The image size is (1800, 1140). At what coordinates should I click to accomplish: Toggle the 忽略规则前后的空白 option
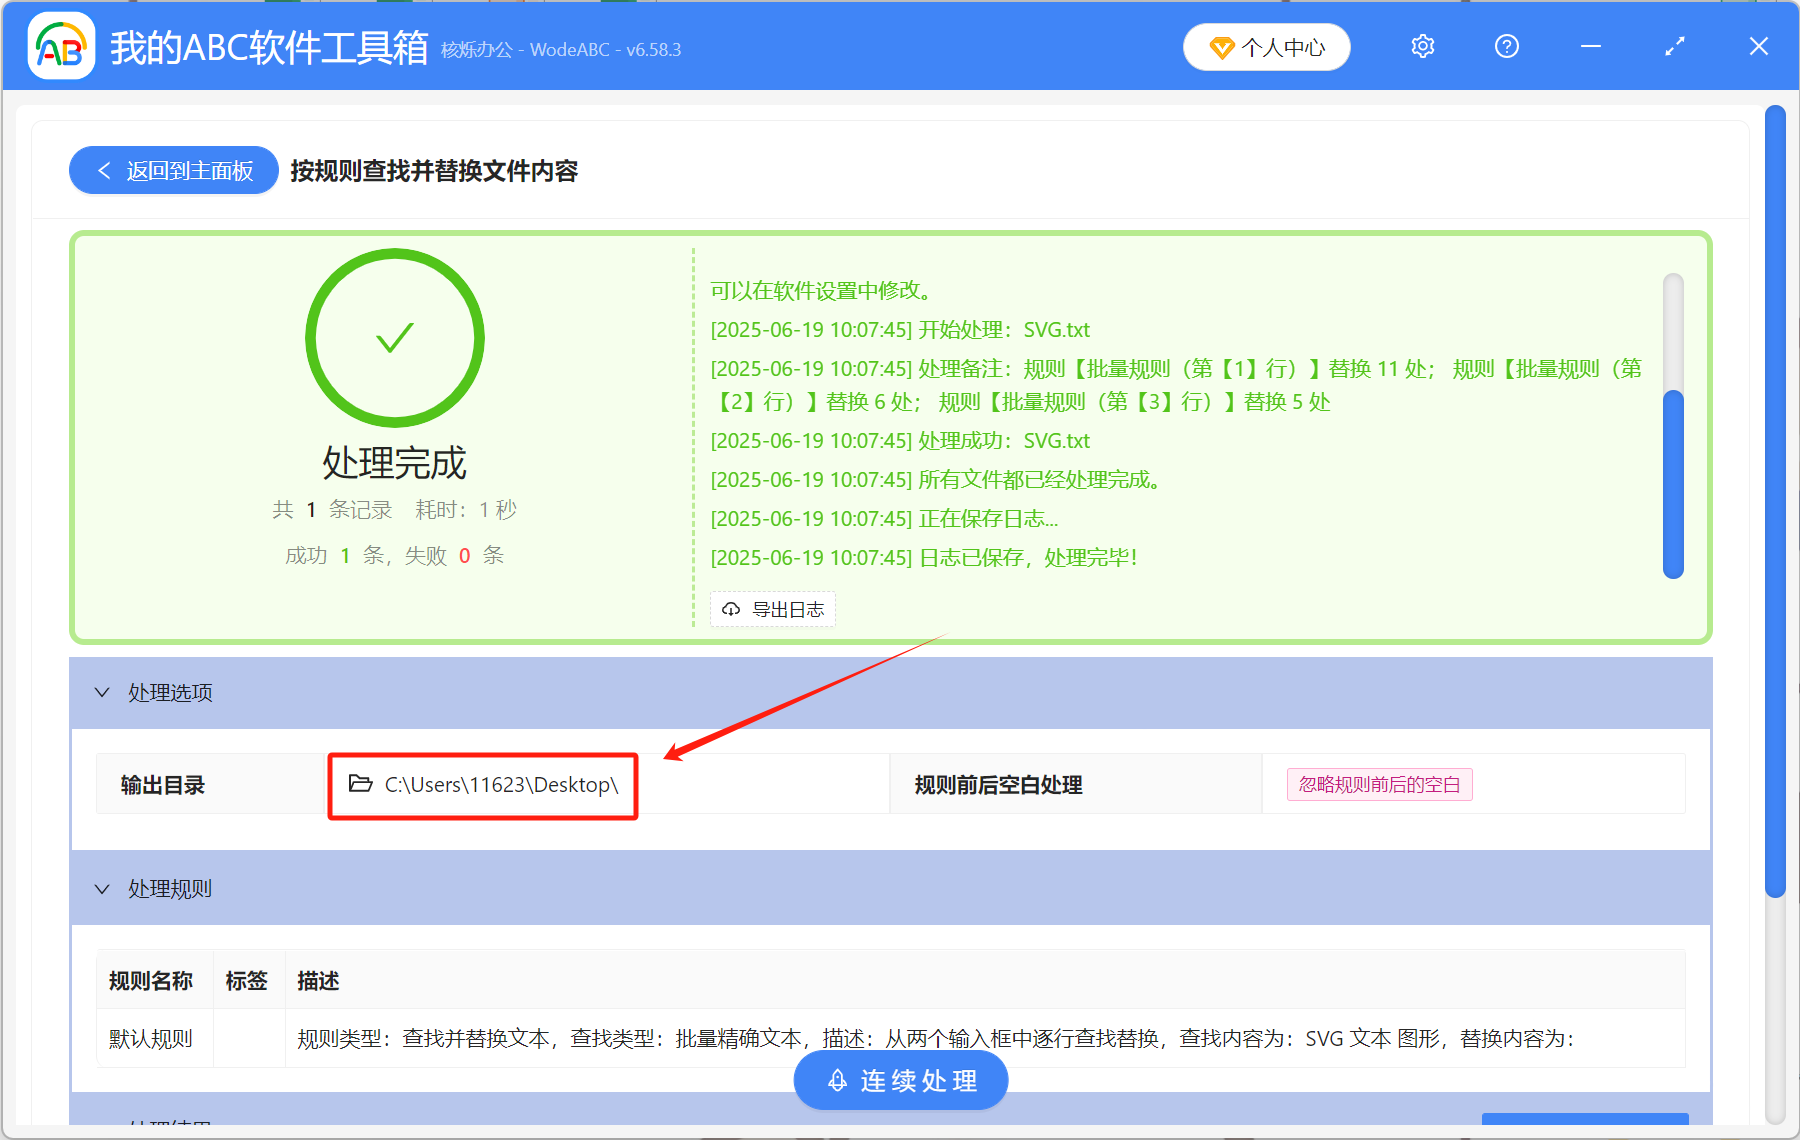click(1379, 784)
